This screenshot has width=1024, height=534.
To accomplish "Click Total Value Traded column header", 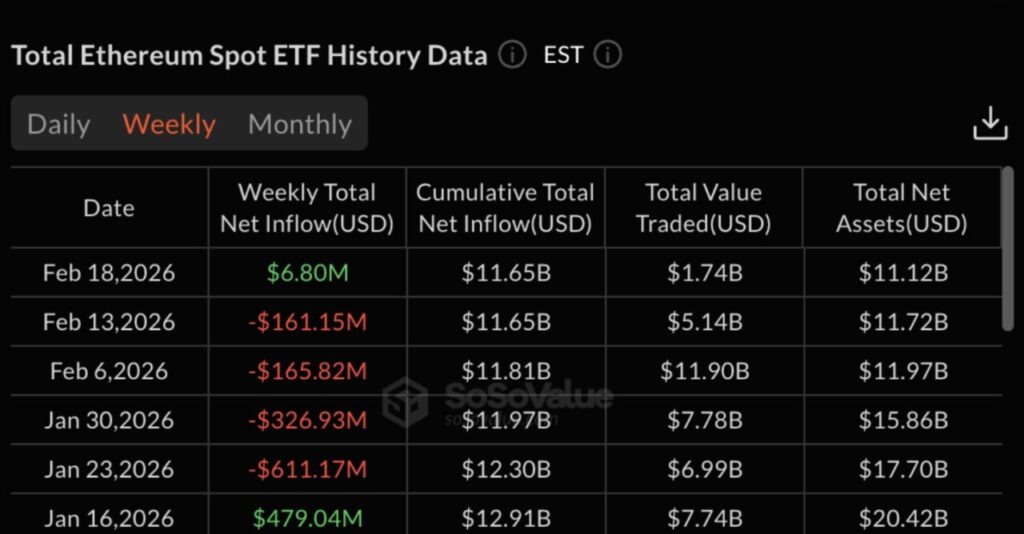I will [703, 208].
